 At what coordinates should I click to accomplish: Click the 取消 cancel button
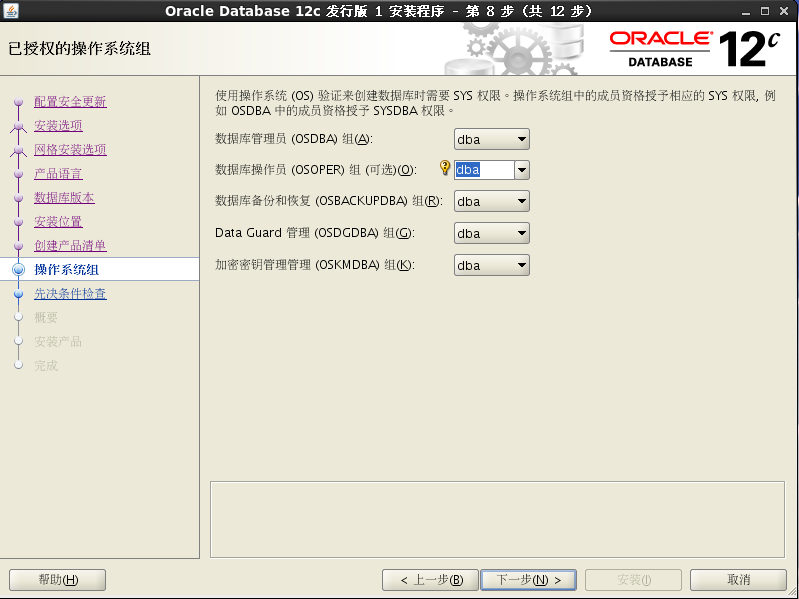click(x=738, y=580)
